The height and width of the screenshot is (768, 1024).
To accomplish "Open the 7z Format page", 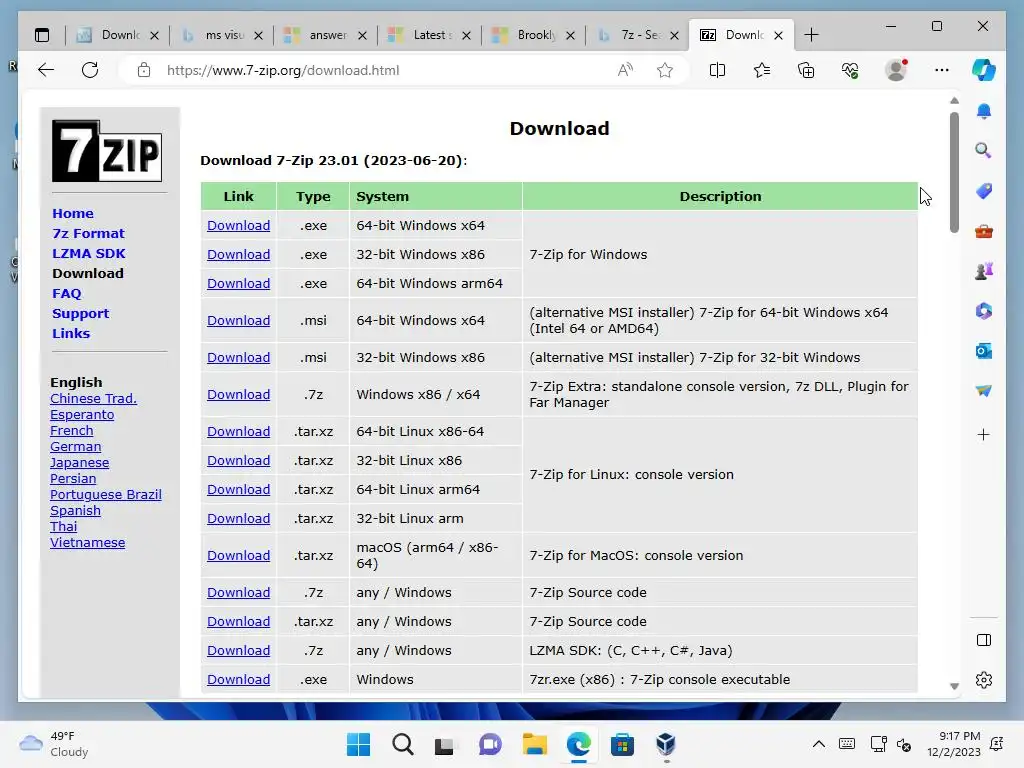I will 88,233.
